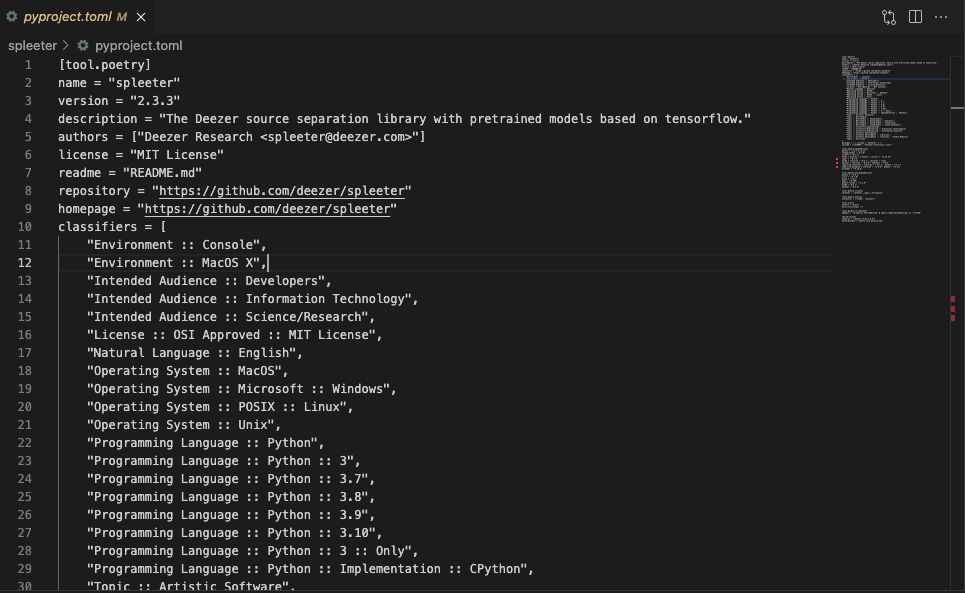Open the repository GitHub URL link
The image size is (965, 593).
coord(282,191)
